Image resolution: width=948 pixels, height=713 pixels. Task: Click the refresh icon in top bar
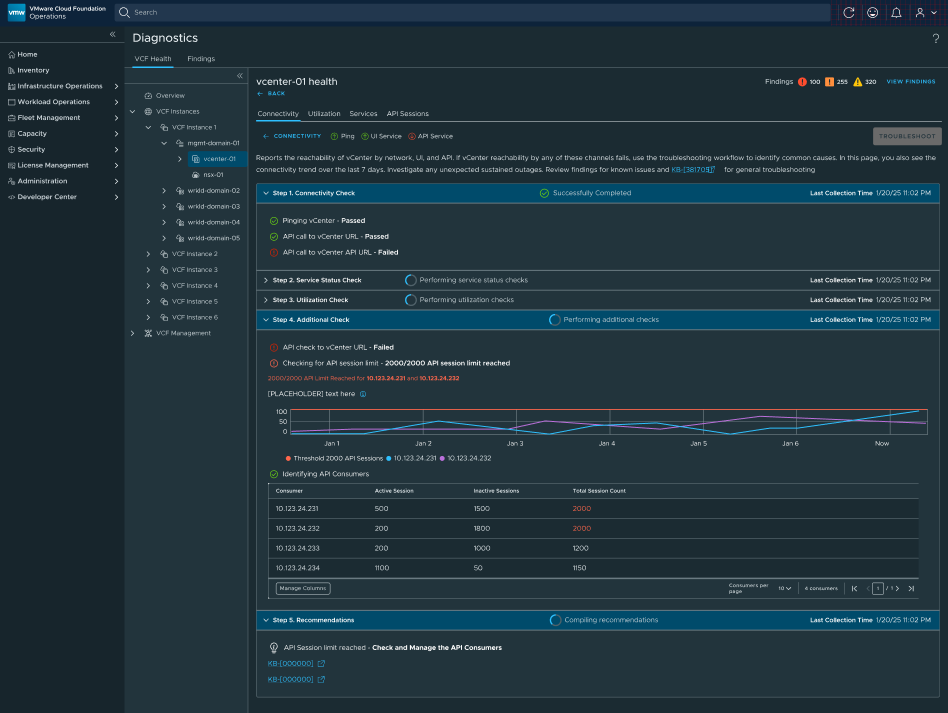[849, 12]
